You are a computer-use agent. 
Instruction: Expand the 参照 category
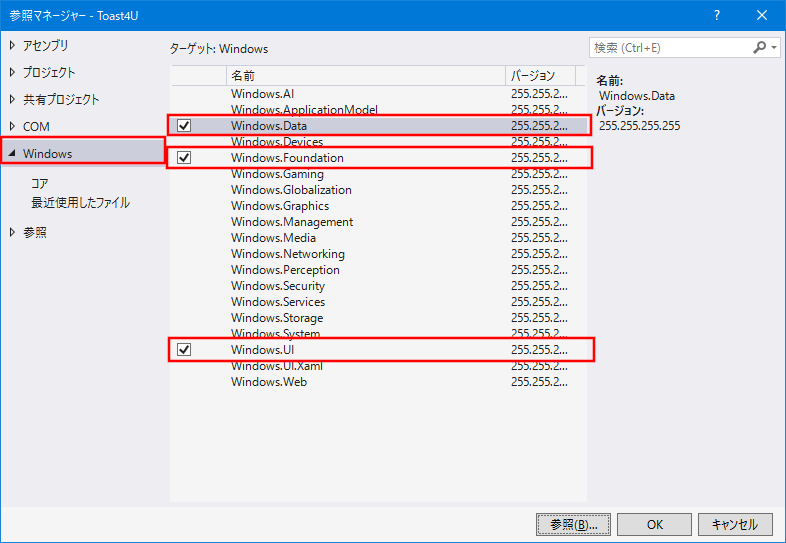point(12,232)
